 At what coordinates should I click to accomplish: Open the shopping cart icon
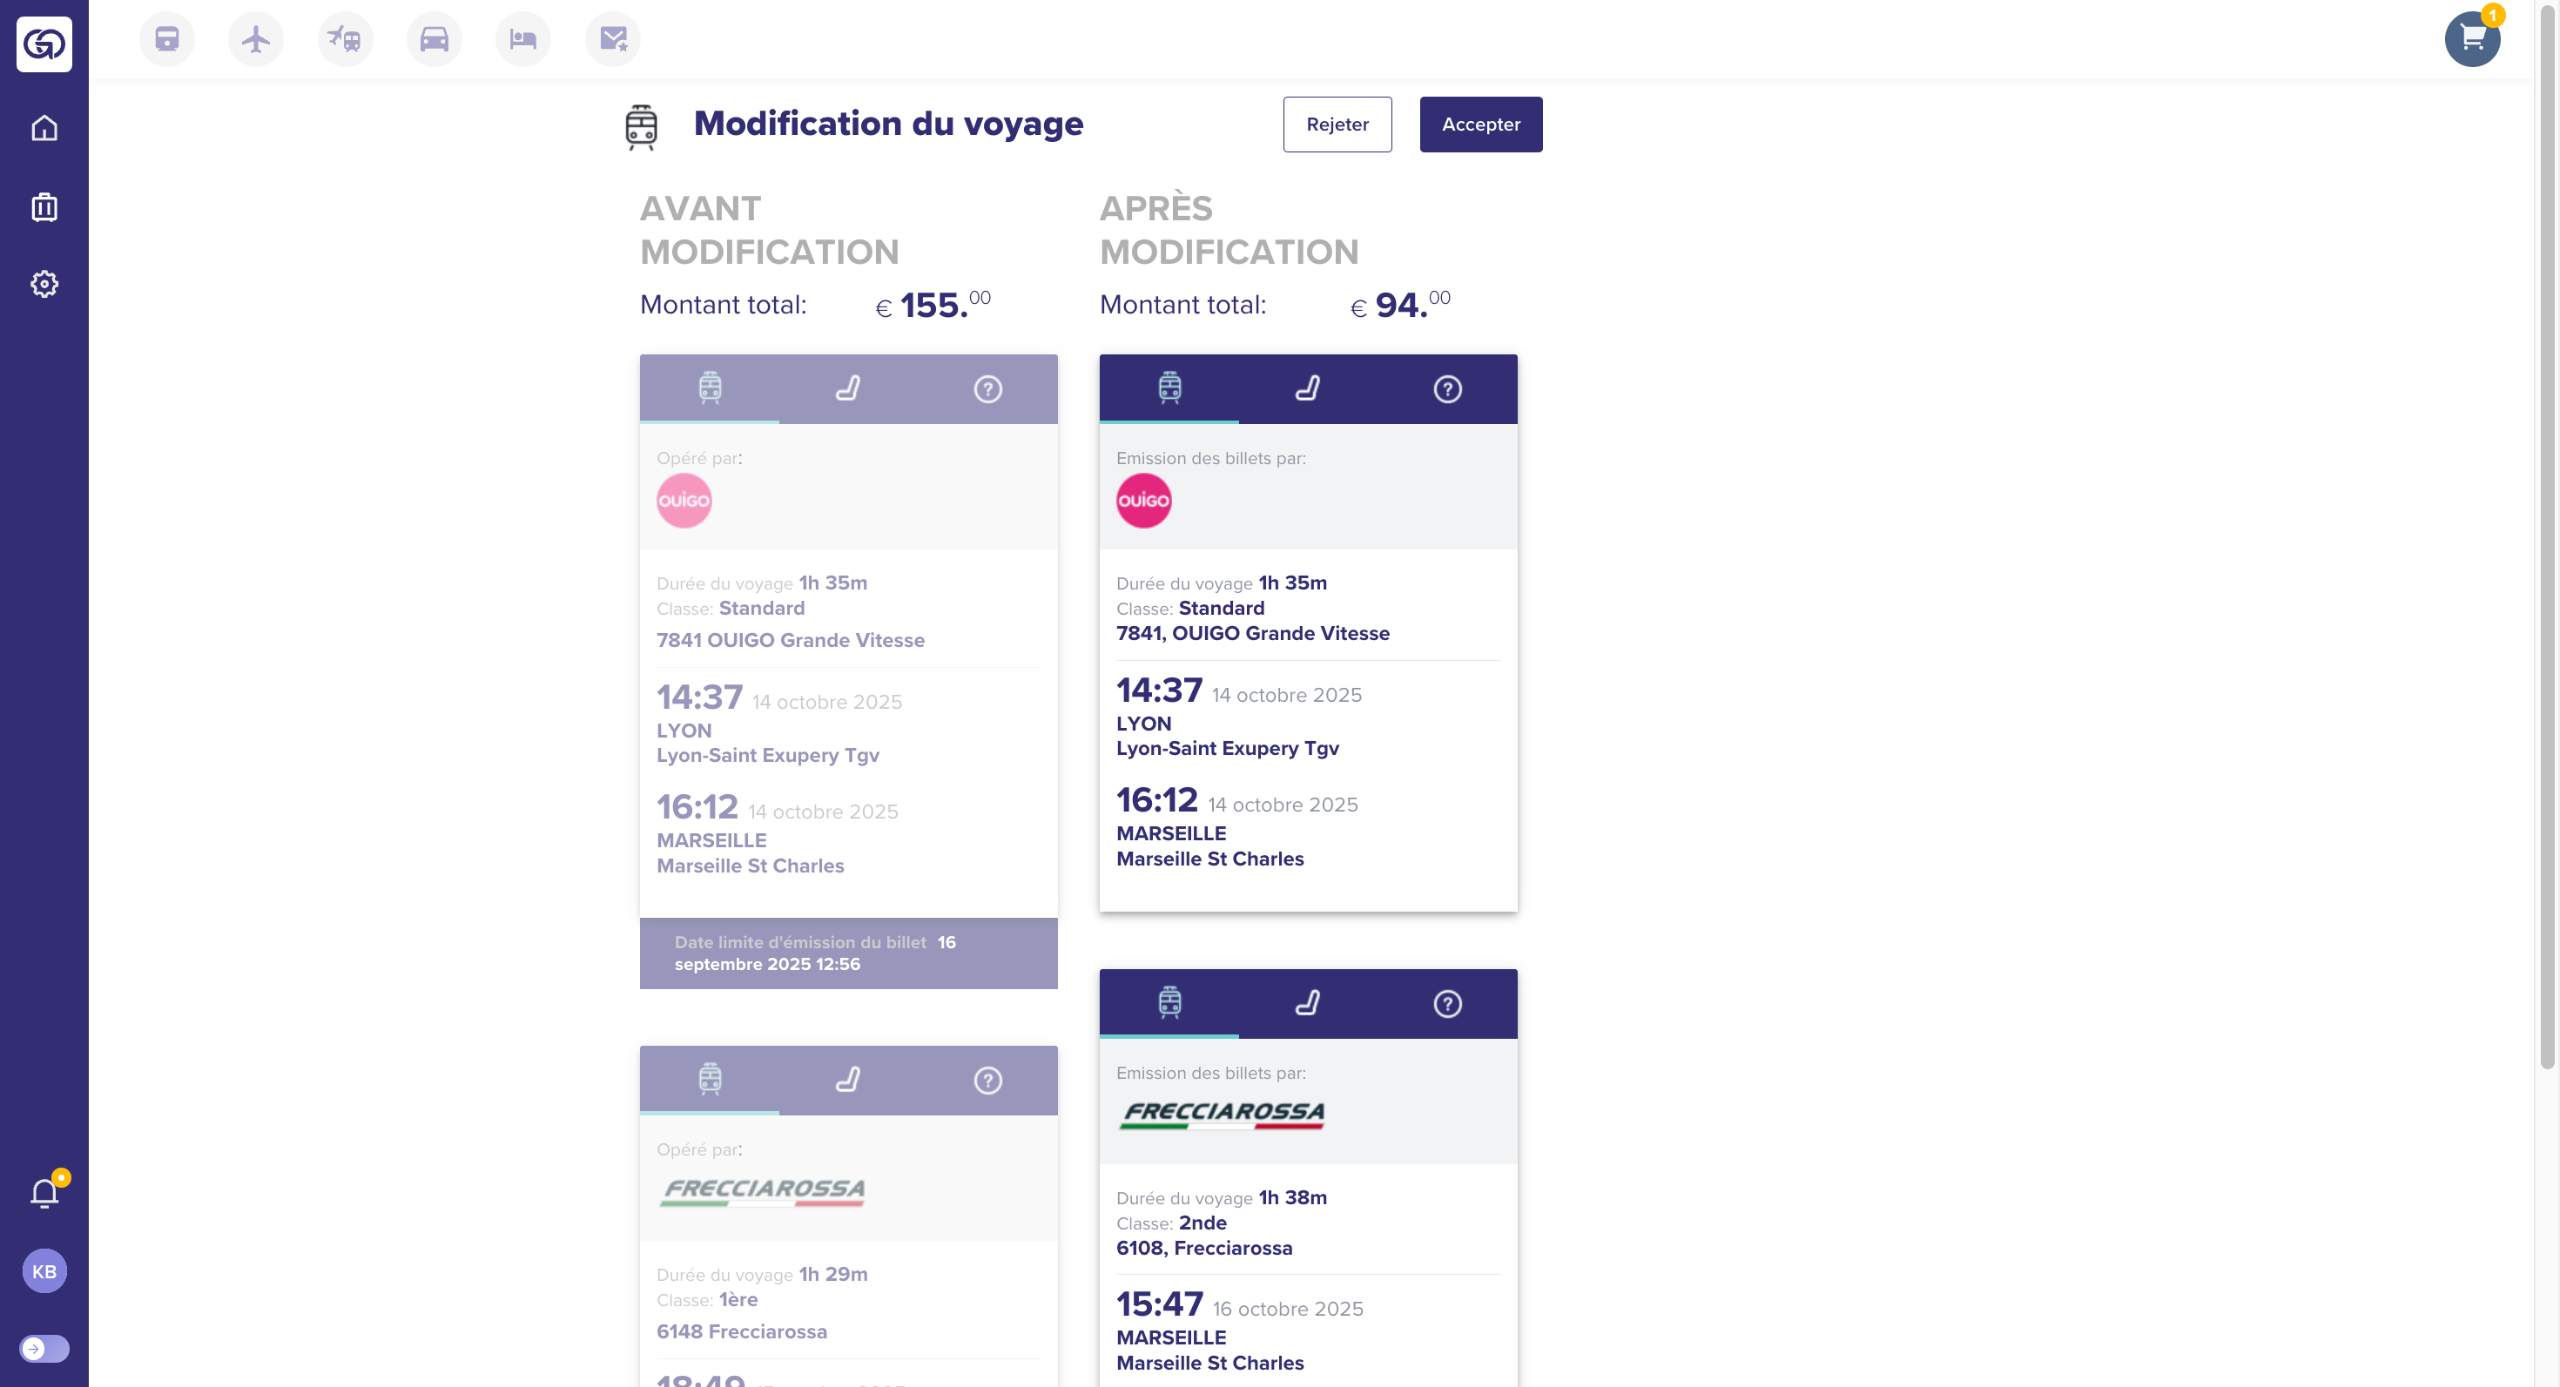point(2471,39)
